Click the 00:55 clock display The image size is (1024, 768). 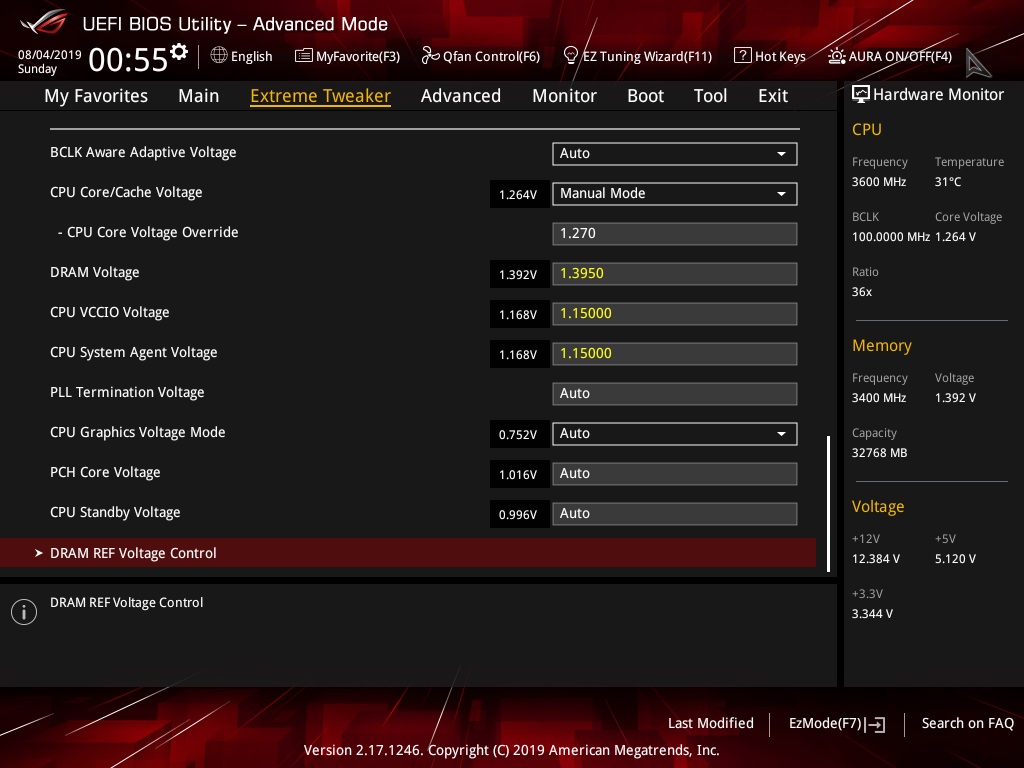pyautogui.click(x=128, y=59)
